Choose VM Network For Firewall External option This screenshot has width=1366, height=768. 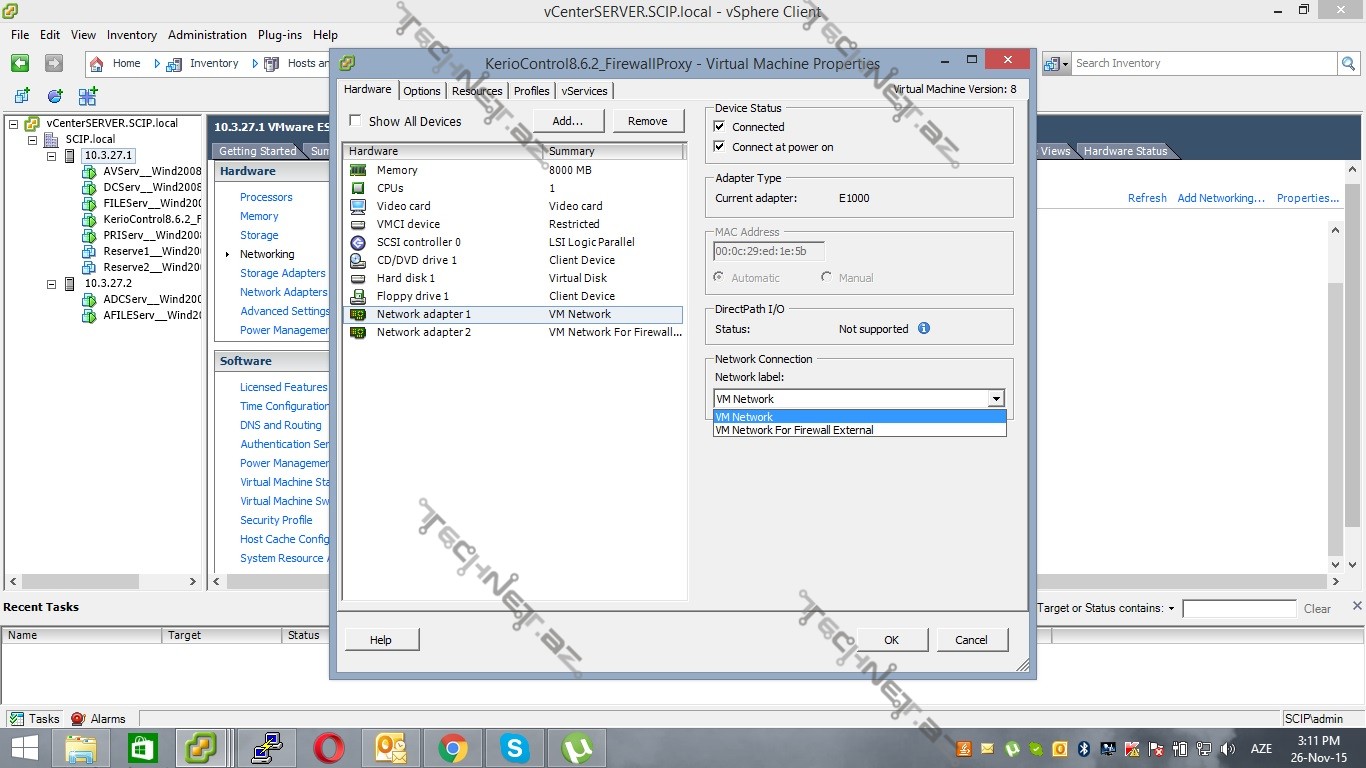795,430
